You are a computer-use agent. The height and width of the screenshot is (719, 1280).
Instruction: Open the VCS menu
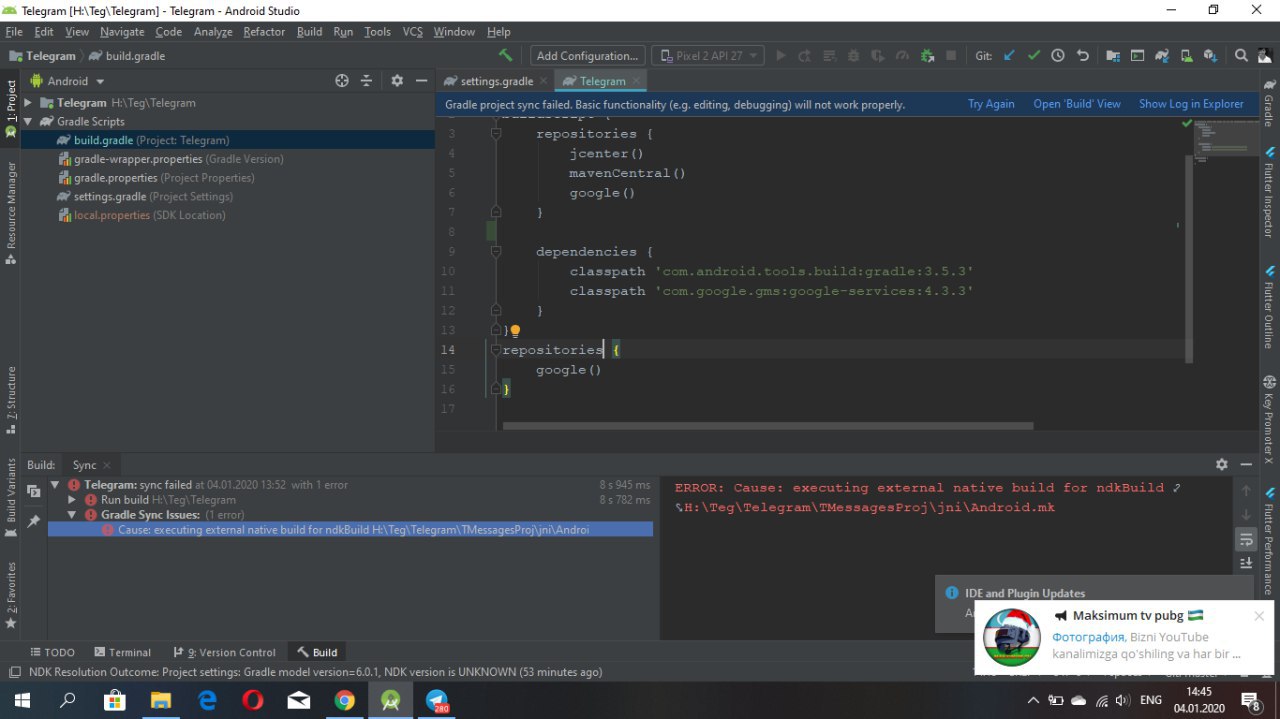pyautogui.click(x=413, y=32)
